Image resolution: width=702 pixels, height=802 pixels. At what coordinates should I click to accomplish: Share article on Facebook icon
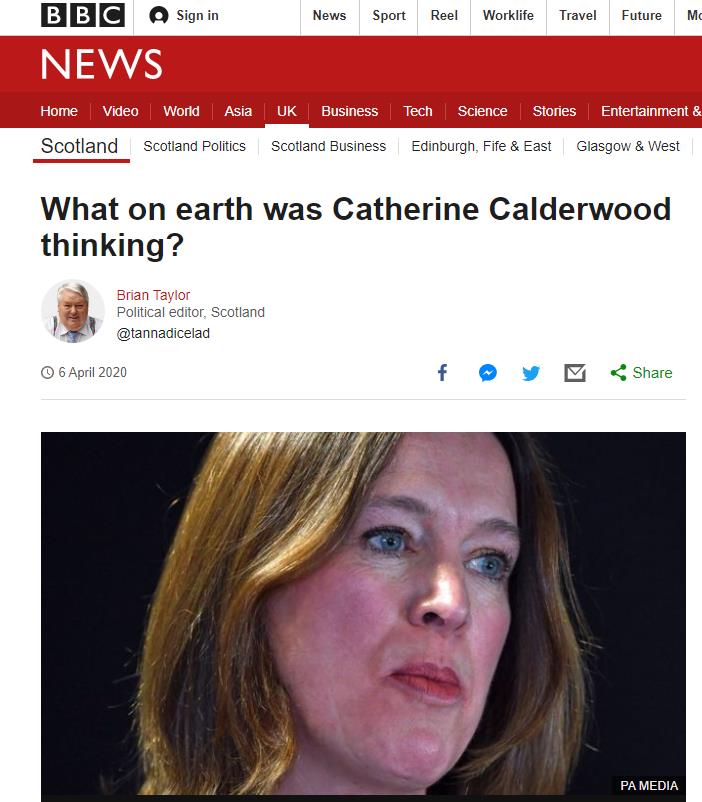443,372
